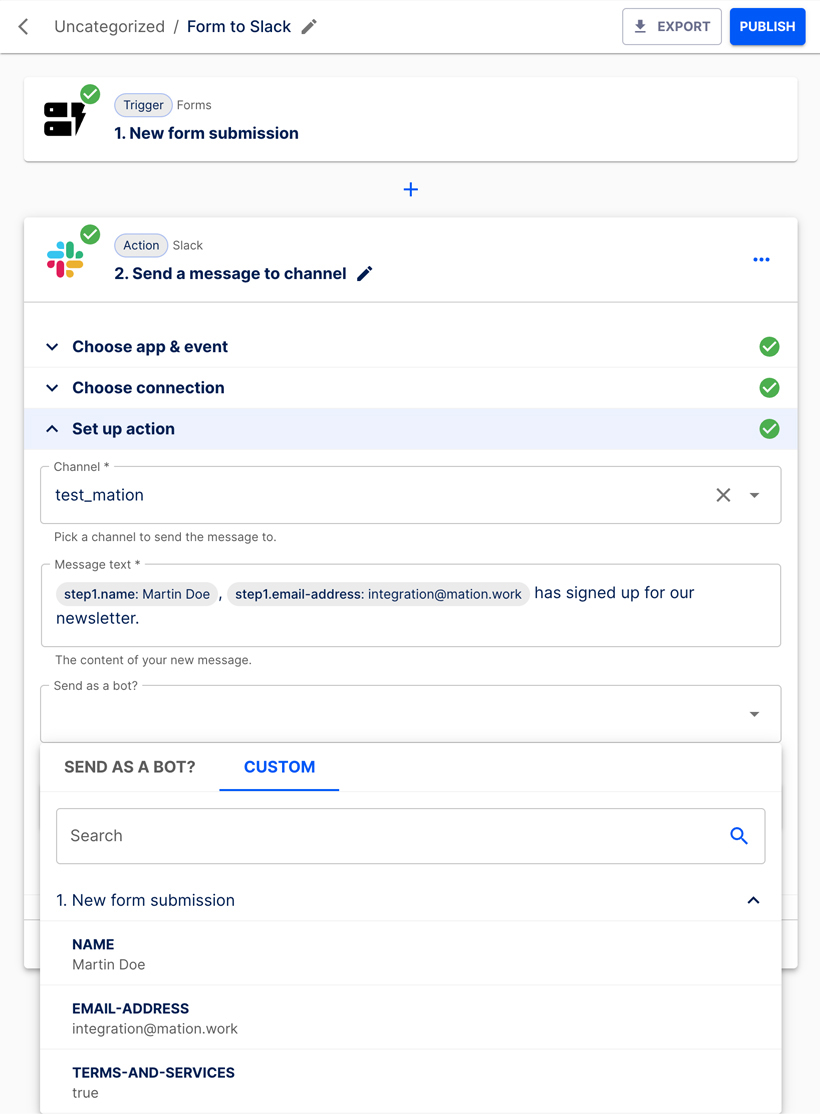Switch to the SEND AS A BOT? tab

tap(129, 767)
